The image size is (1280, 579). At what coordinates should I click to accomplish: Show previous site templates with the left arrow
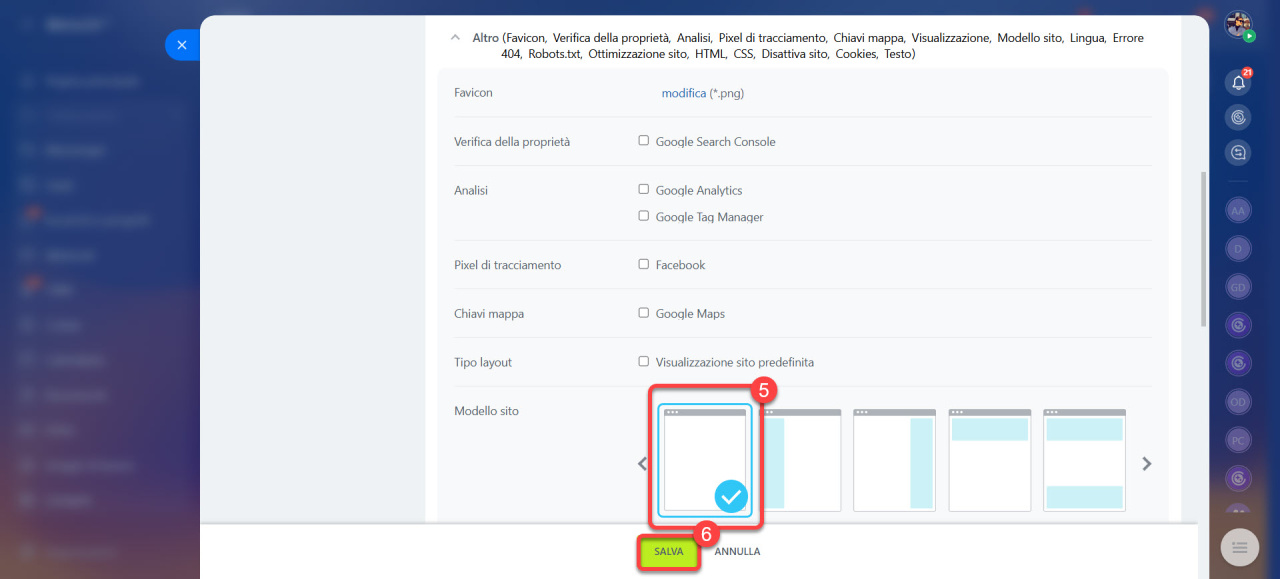pyautogui.click(x=643, y=464)
